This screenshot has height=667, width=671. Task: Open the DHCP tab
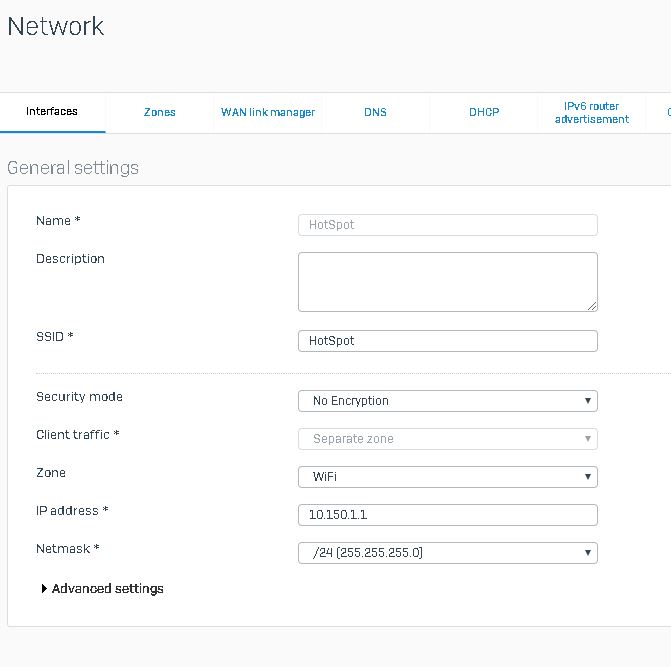click(x=484, y=112)
